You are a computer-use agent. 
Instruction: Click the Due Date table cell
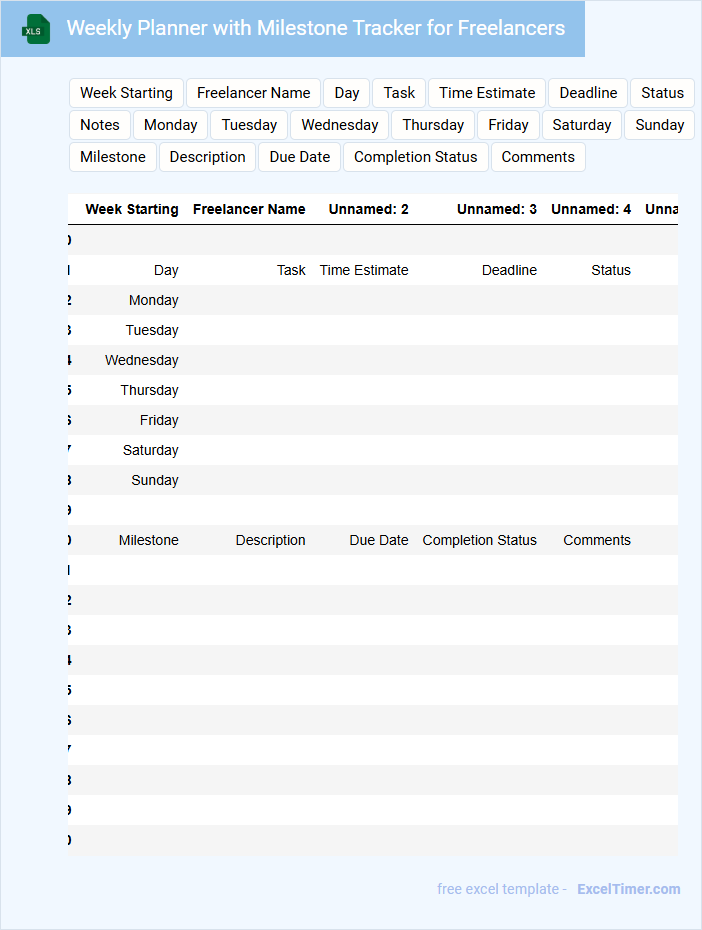pos(379,540)
